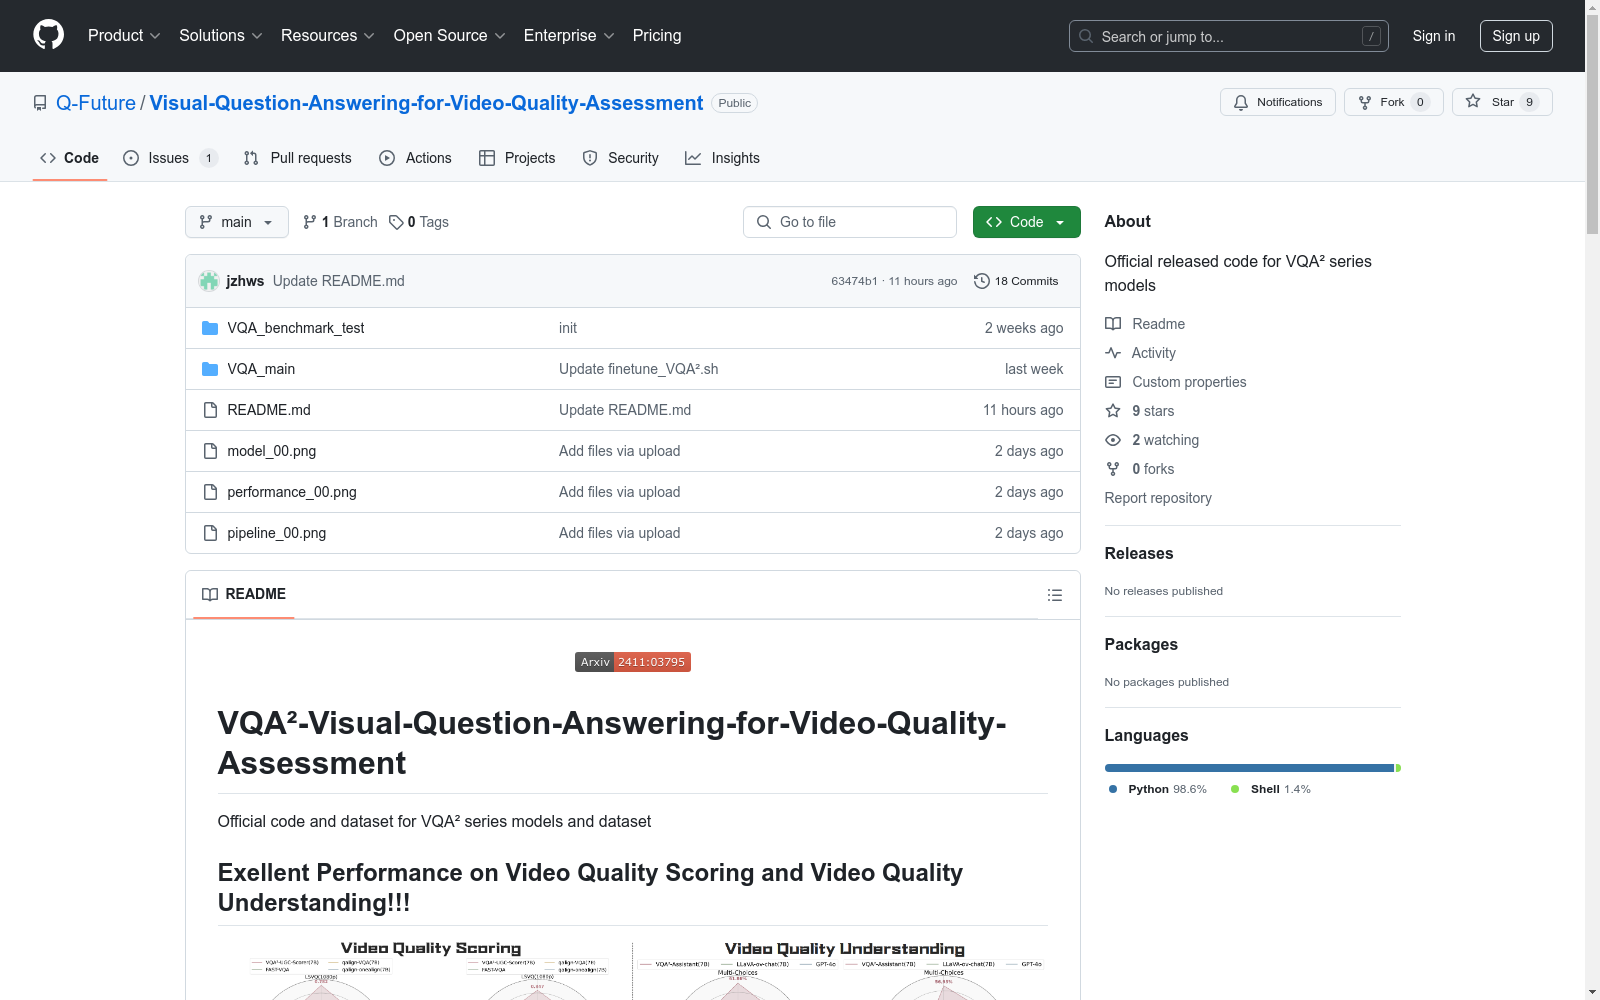Click the model_00.png file icon
The height and width of the screenshot is (1000, 1600).
click(210, 451)
